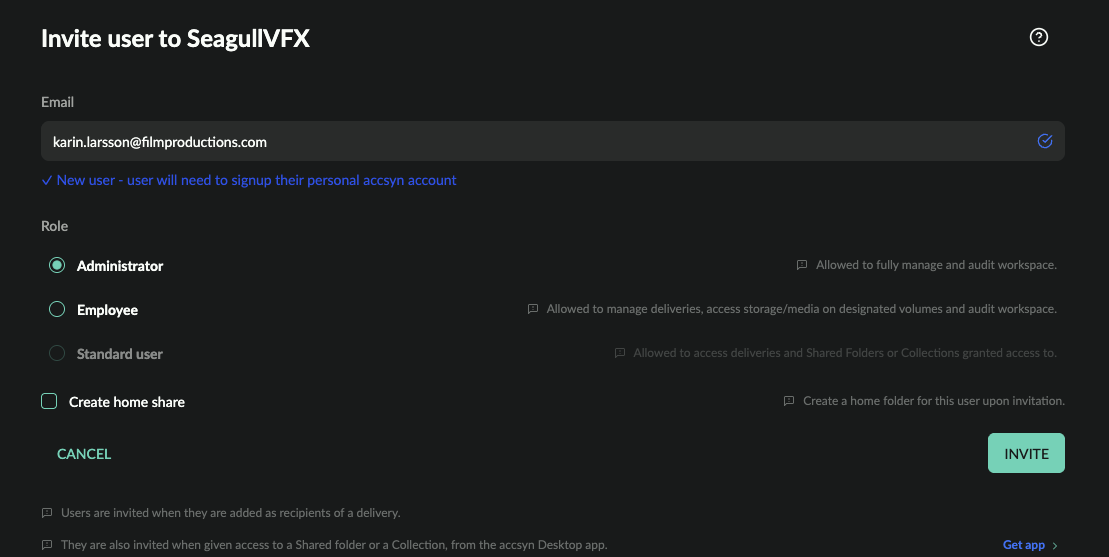Click the Administrator role info note icon
The height and width of the screenshot is (557, 1109).
(x=802, y=265)
